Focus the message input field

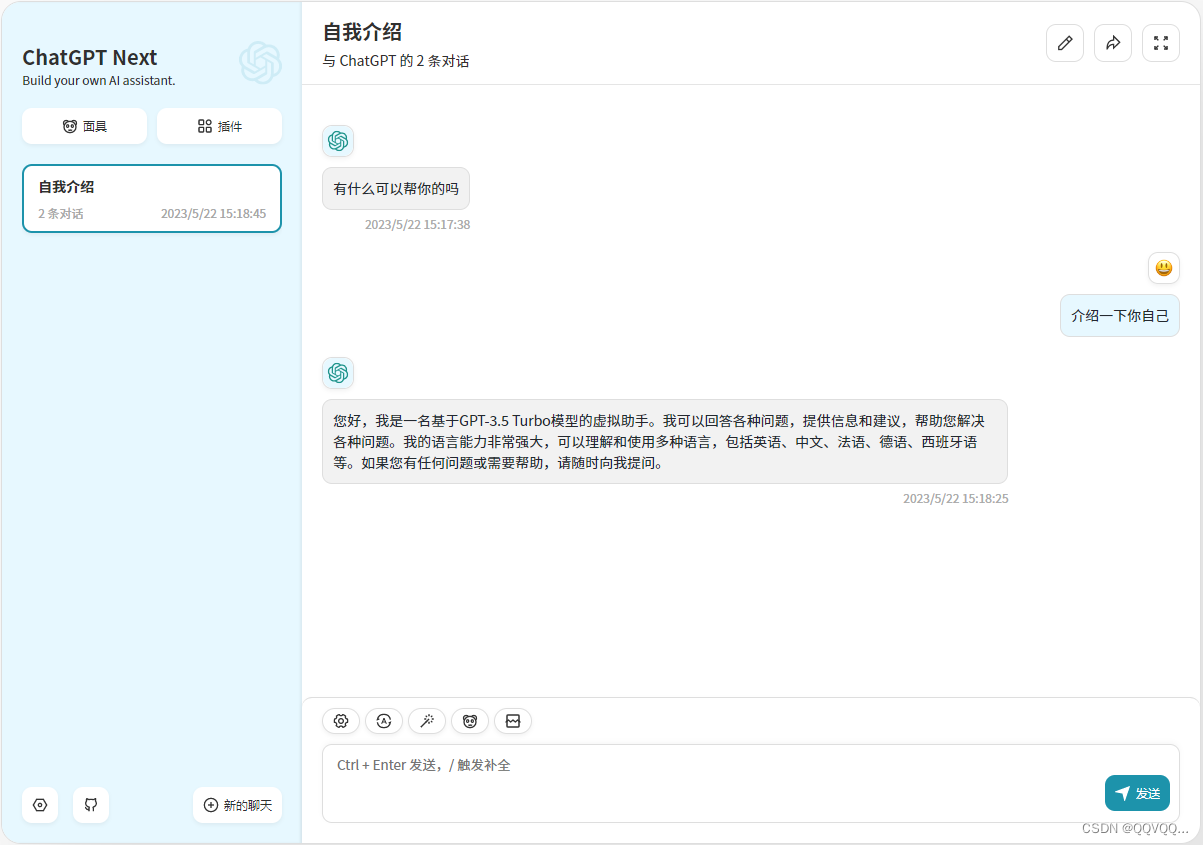(x=751, y=783)
